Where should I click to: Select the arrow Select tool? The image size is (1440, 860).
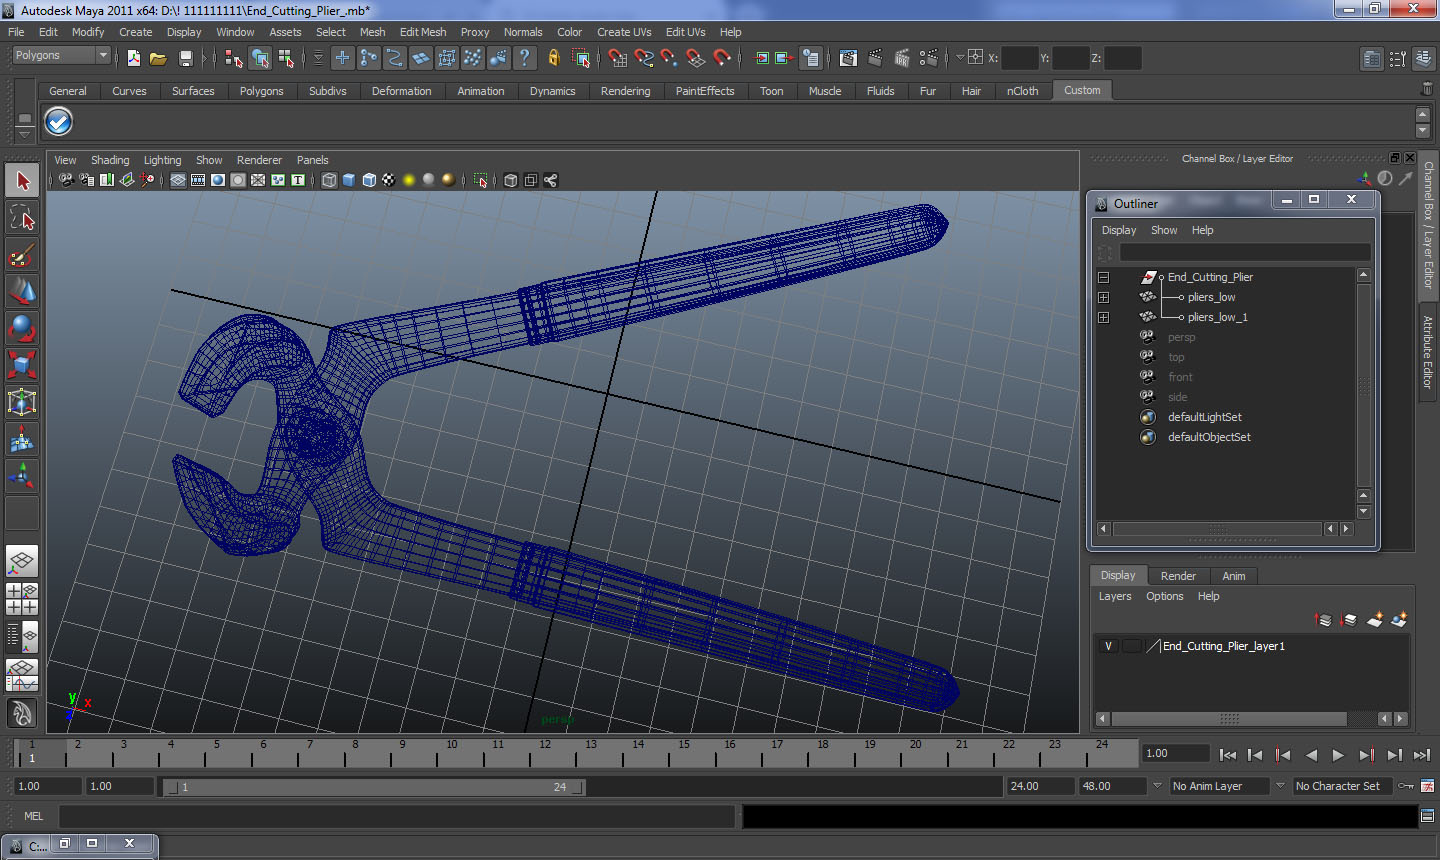22,181
